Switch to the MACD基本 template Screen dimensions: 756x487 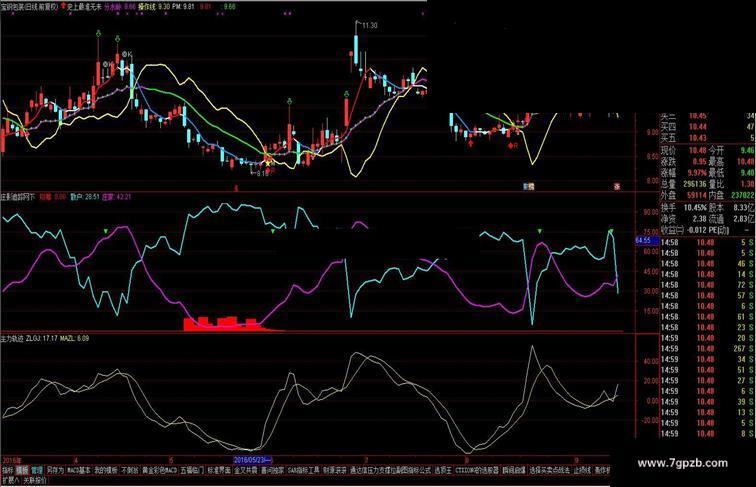coord(79,470)
